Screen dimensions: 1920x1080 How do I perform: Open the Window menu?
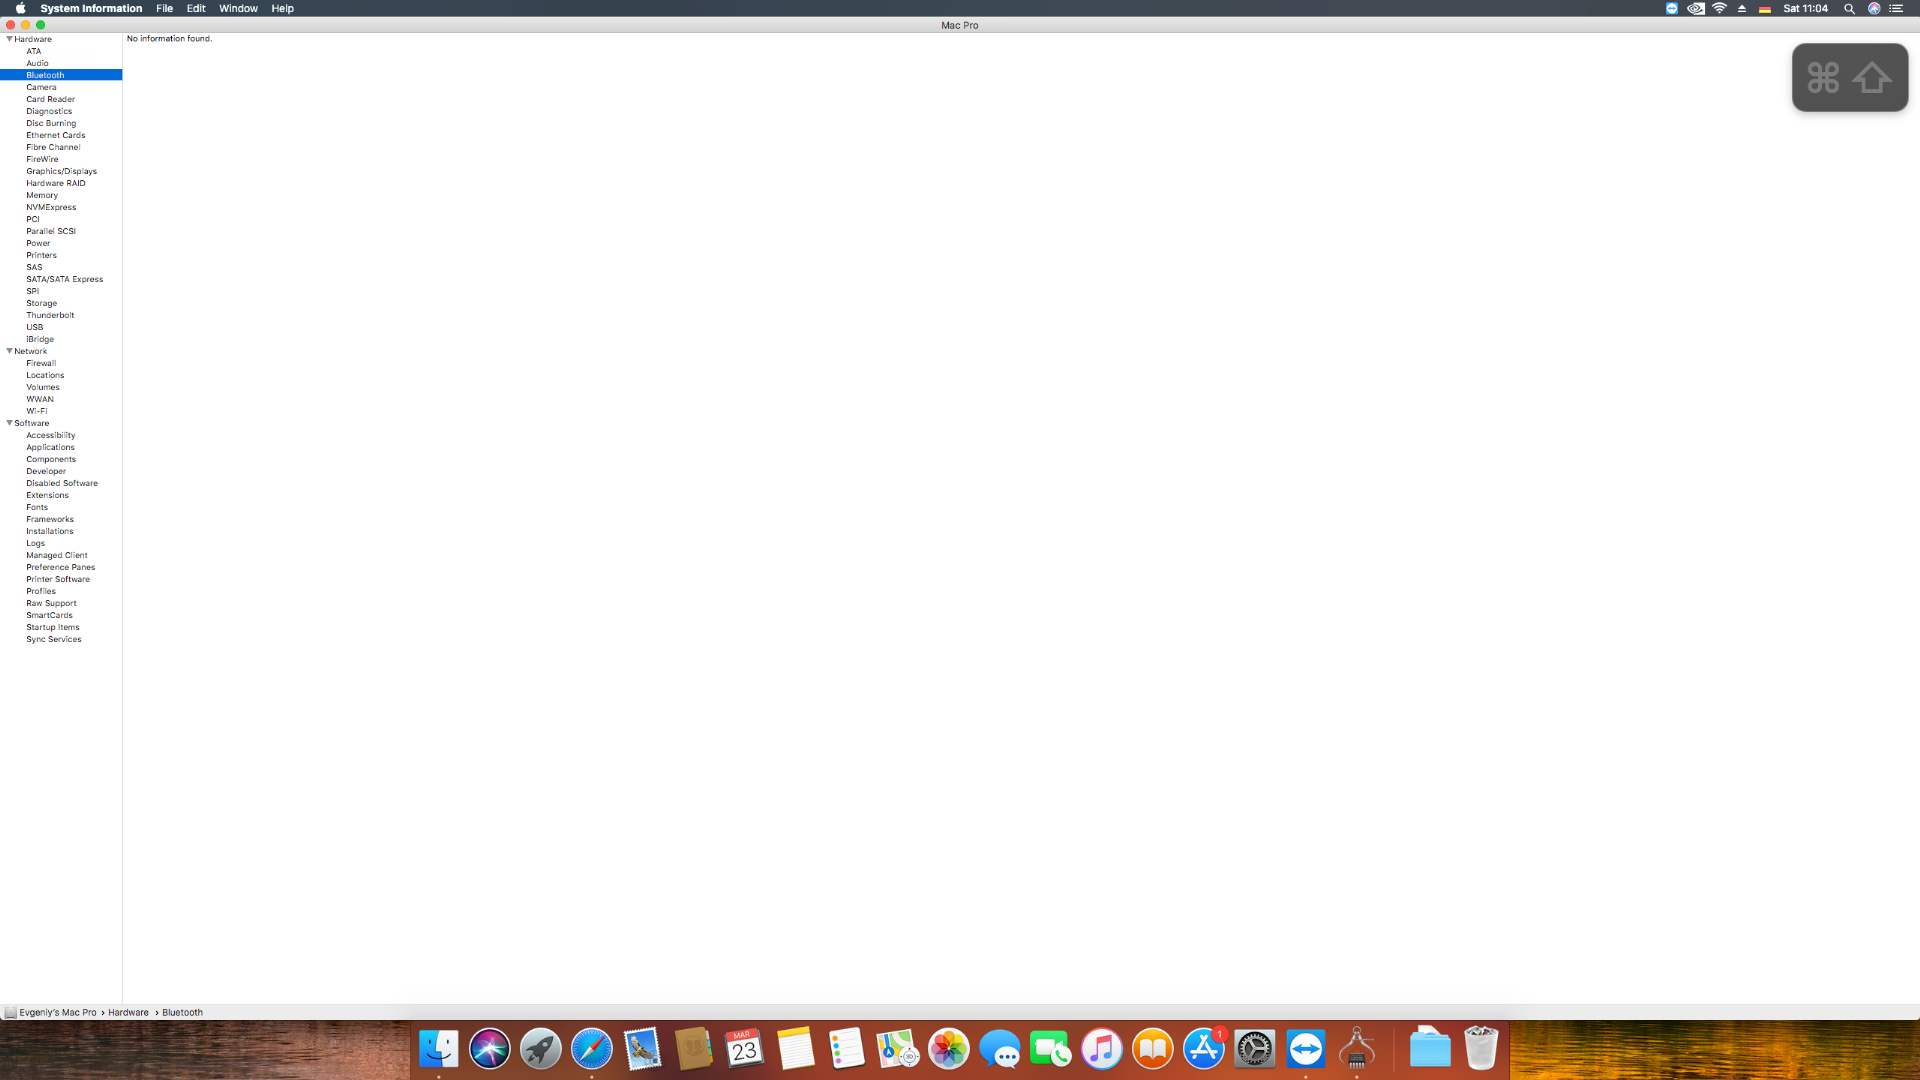coord(238,8)
